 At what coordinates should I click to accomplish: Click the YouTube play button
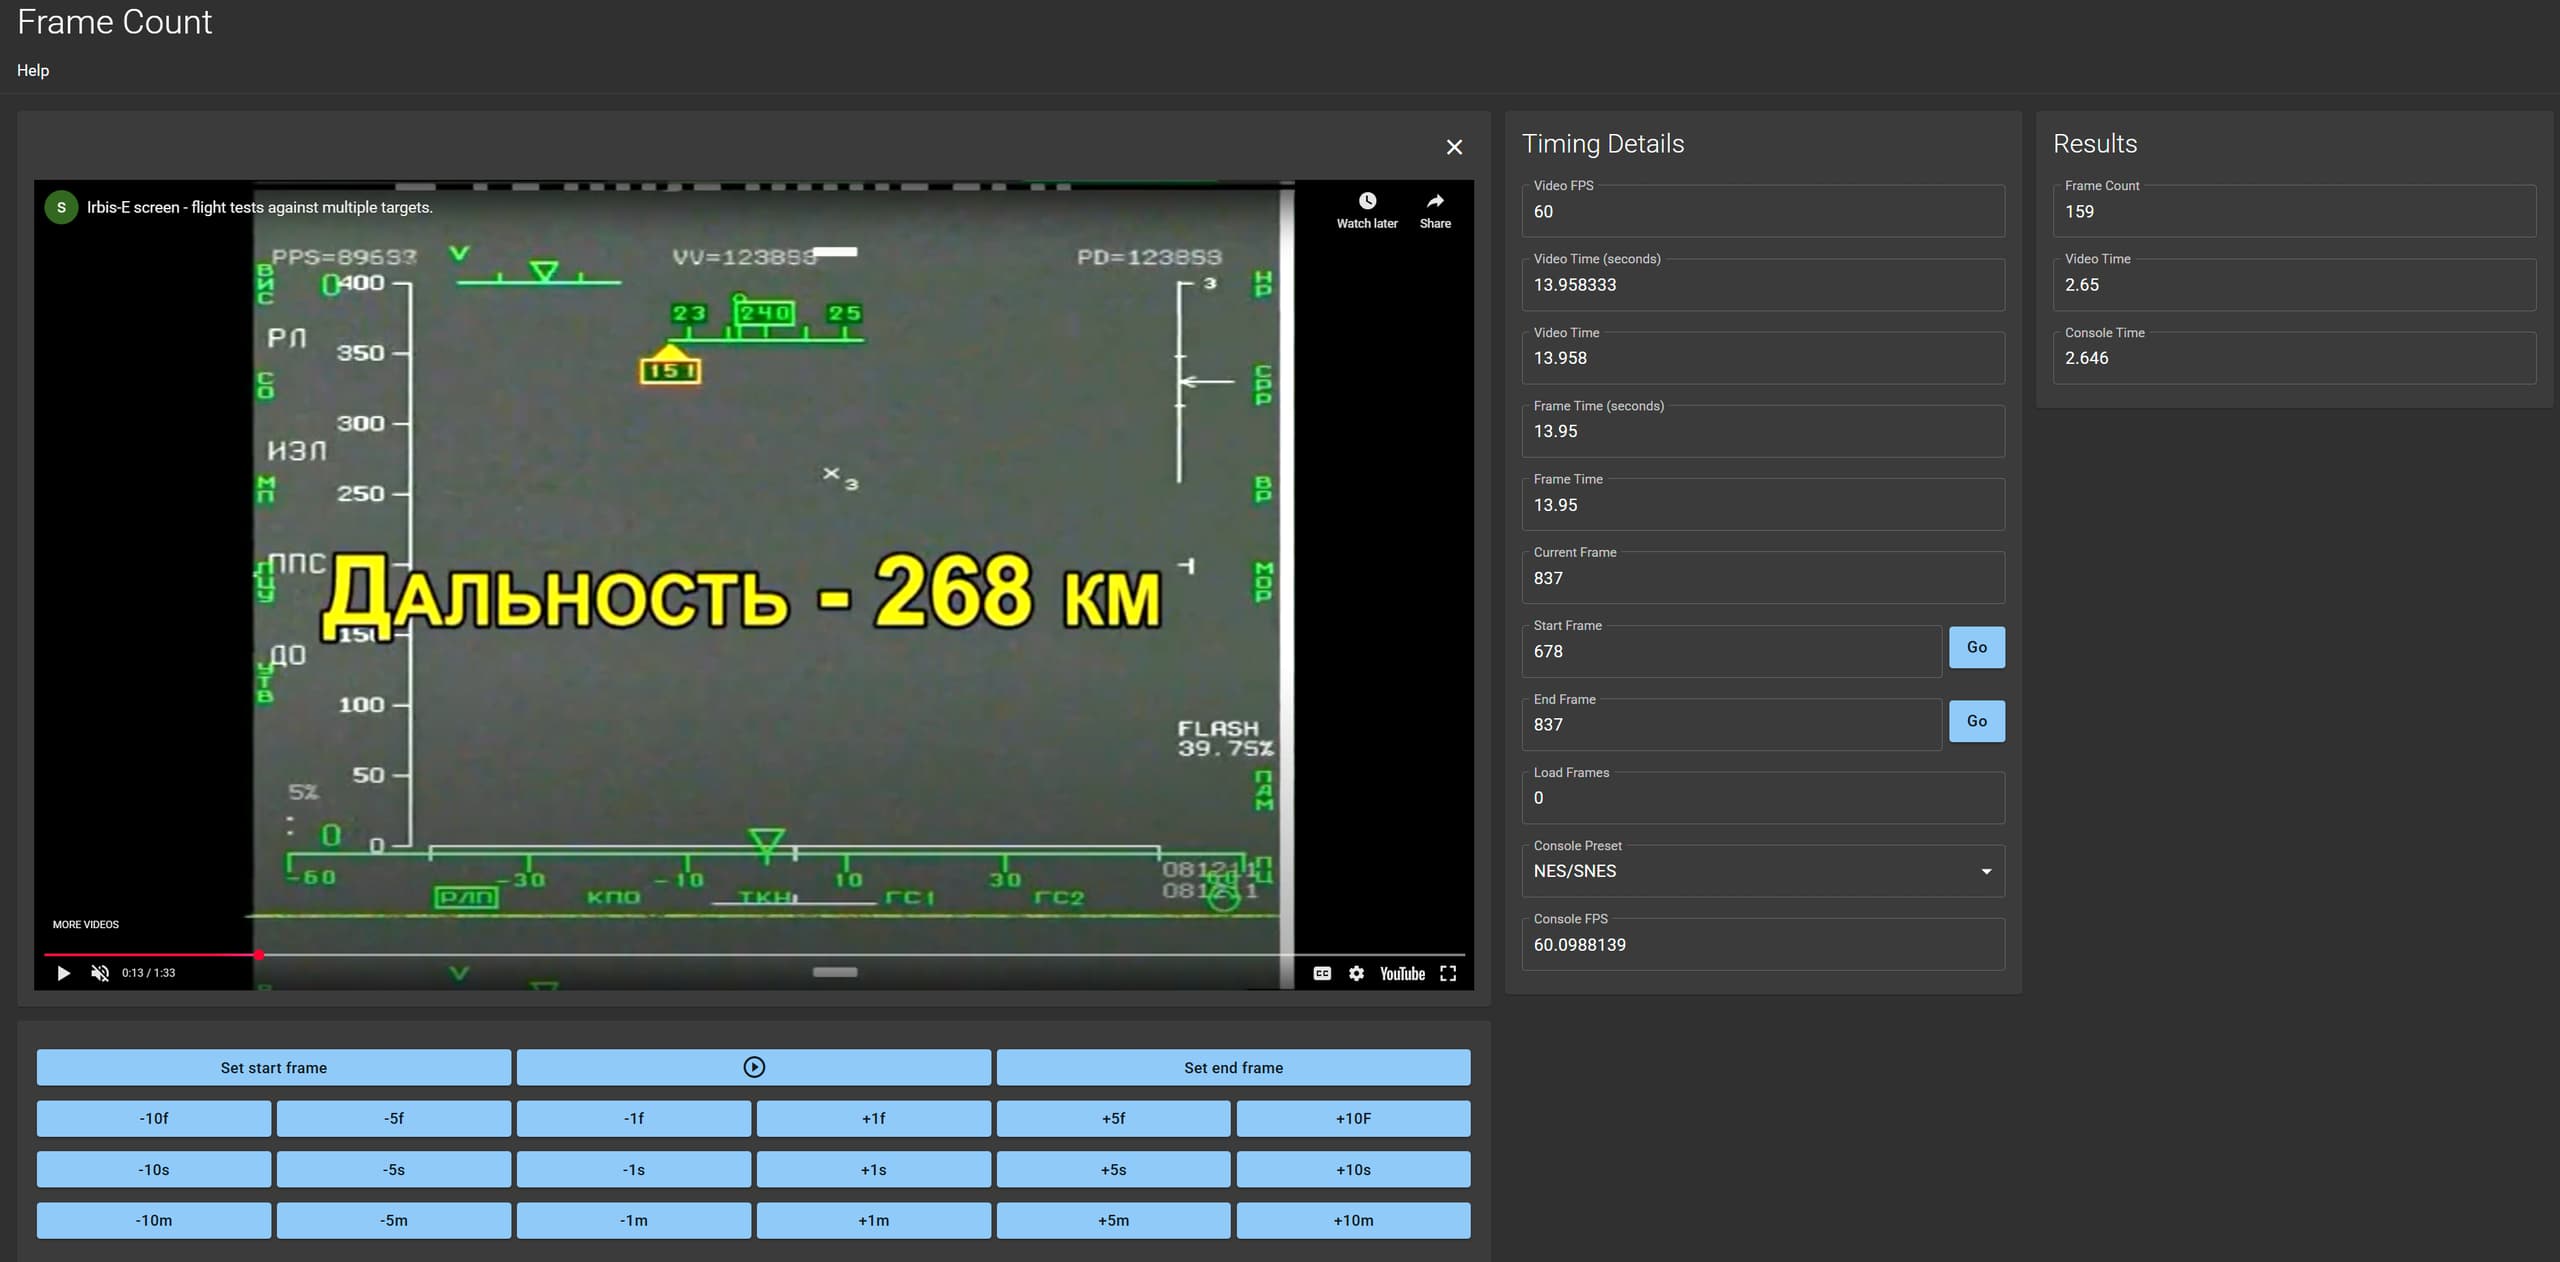tap(64, 973)
